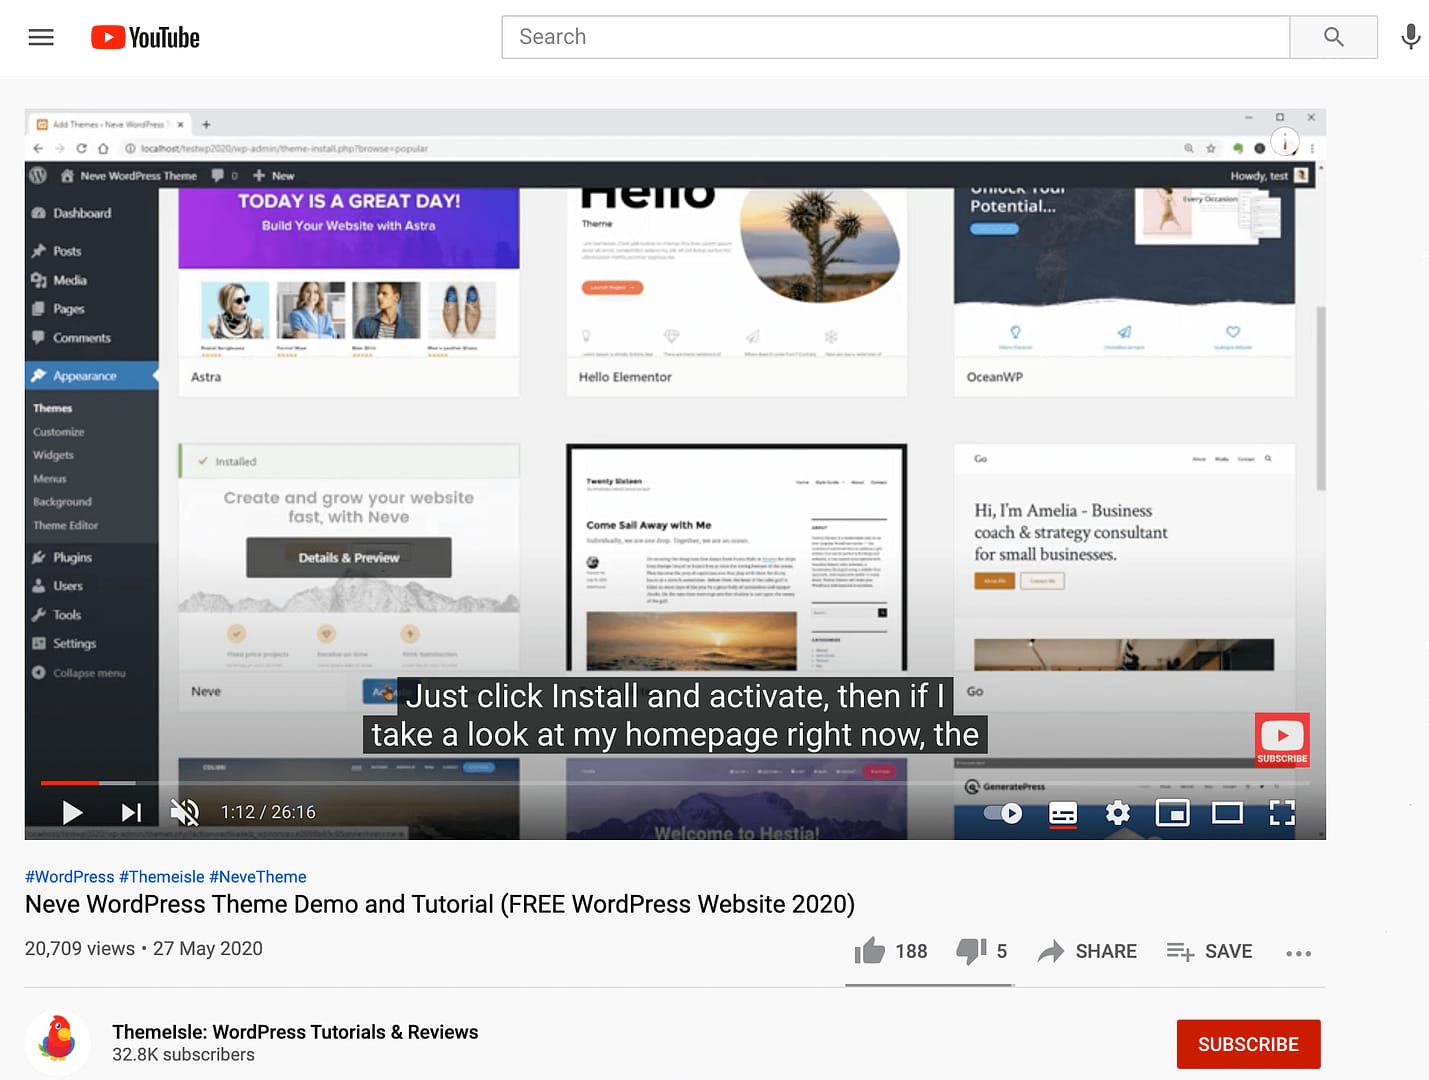Skip to next video
The image size is (1429, 1080).
[x=131, y=812]
